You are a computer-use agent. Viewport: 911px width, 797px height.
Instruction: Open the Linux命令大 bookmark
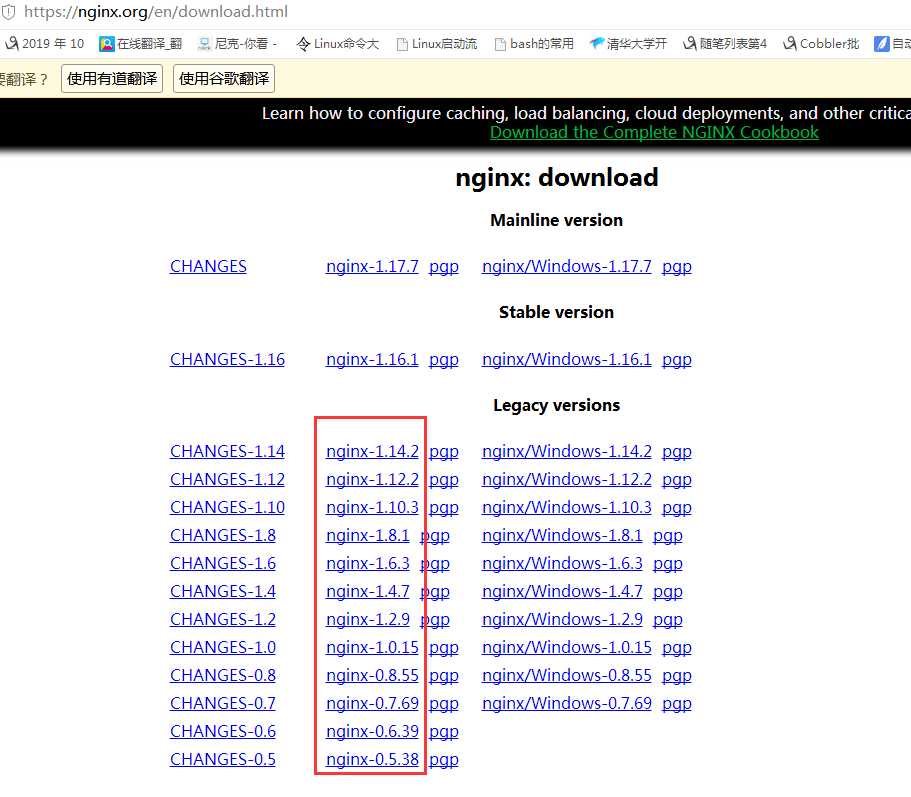(338, 44)
